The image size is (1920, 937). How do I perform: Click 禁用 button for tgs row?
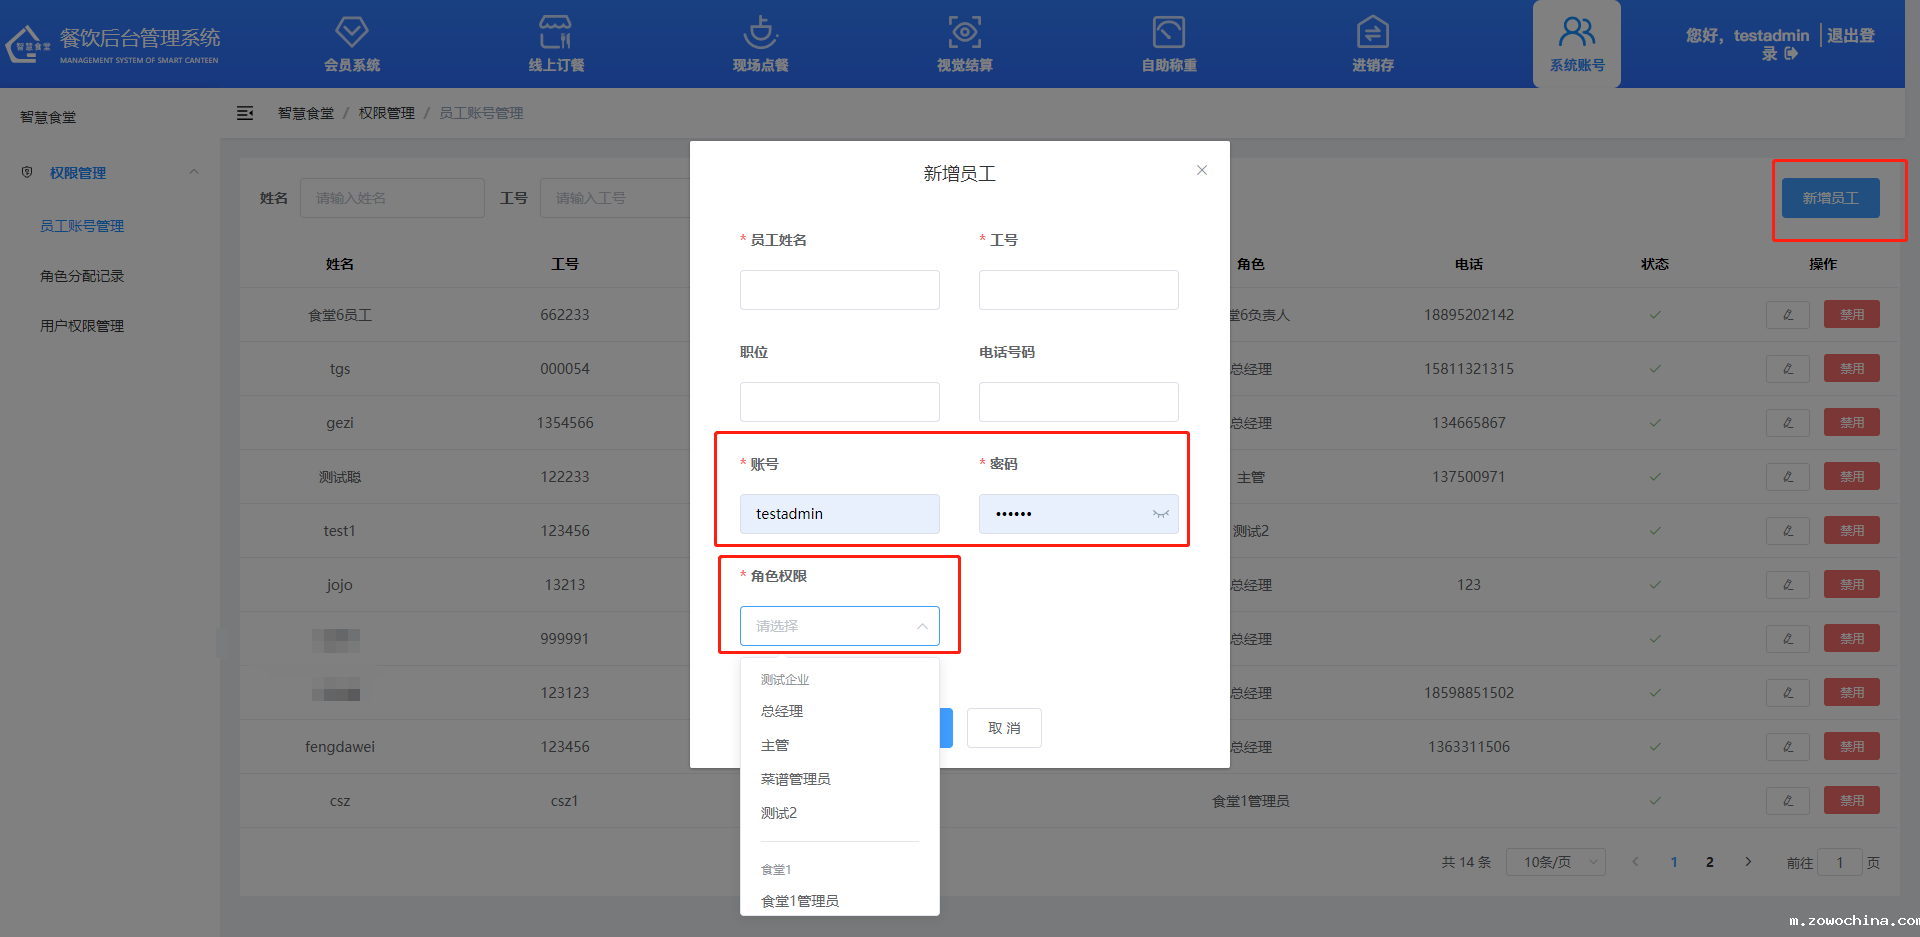(1851, 369)
